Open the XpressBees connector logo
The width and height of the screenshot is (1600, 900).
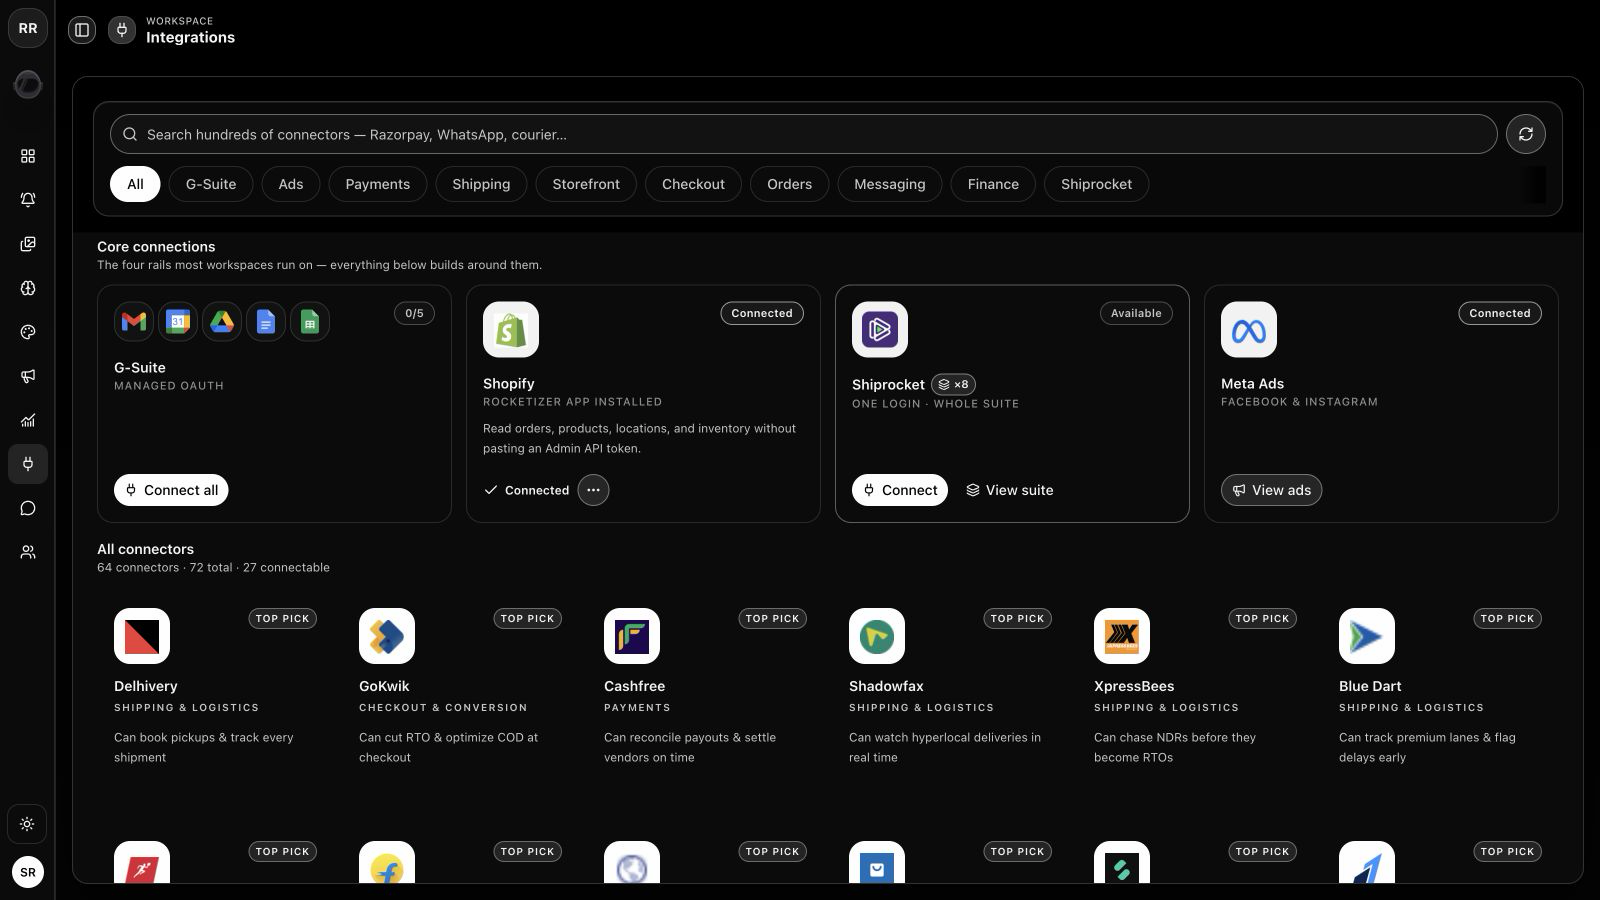[1122, 636]
